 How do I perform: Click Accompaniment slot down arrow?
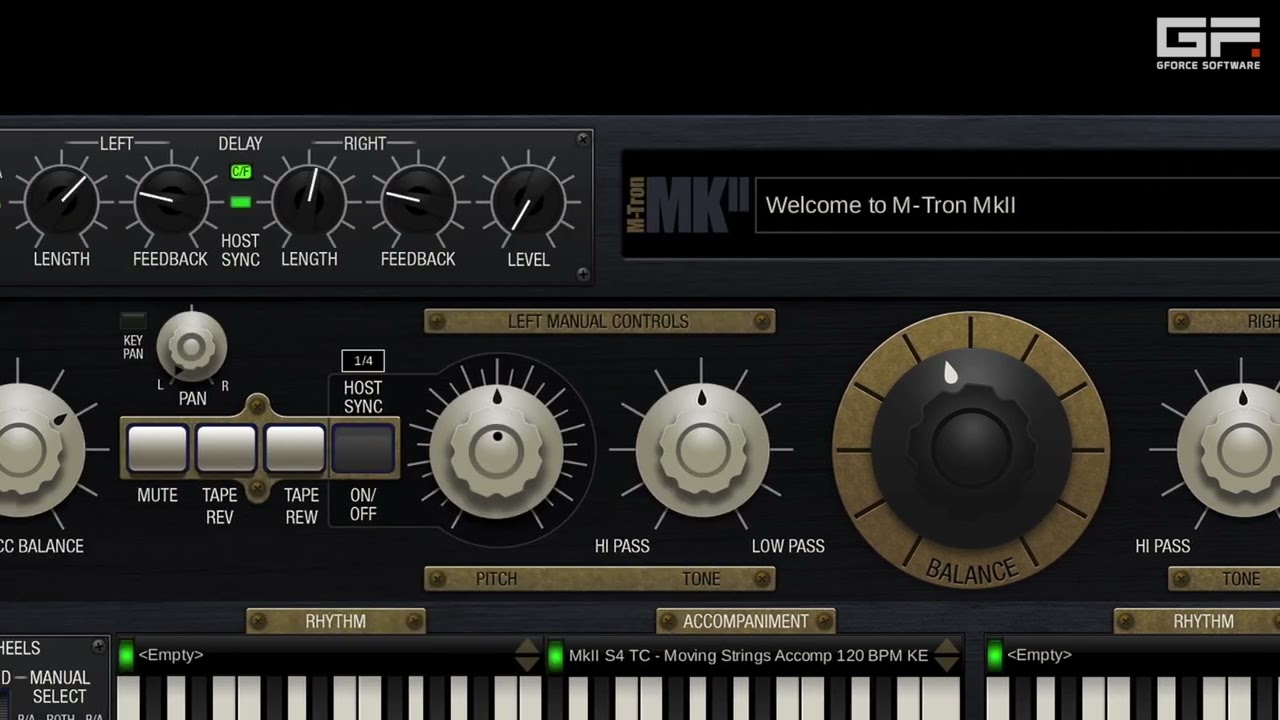(946, 664)
